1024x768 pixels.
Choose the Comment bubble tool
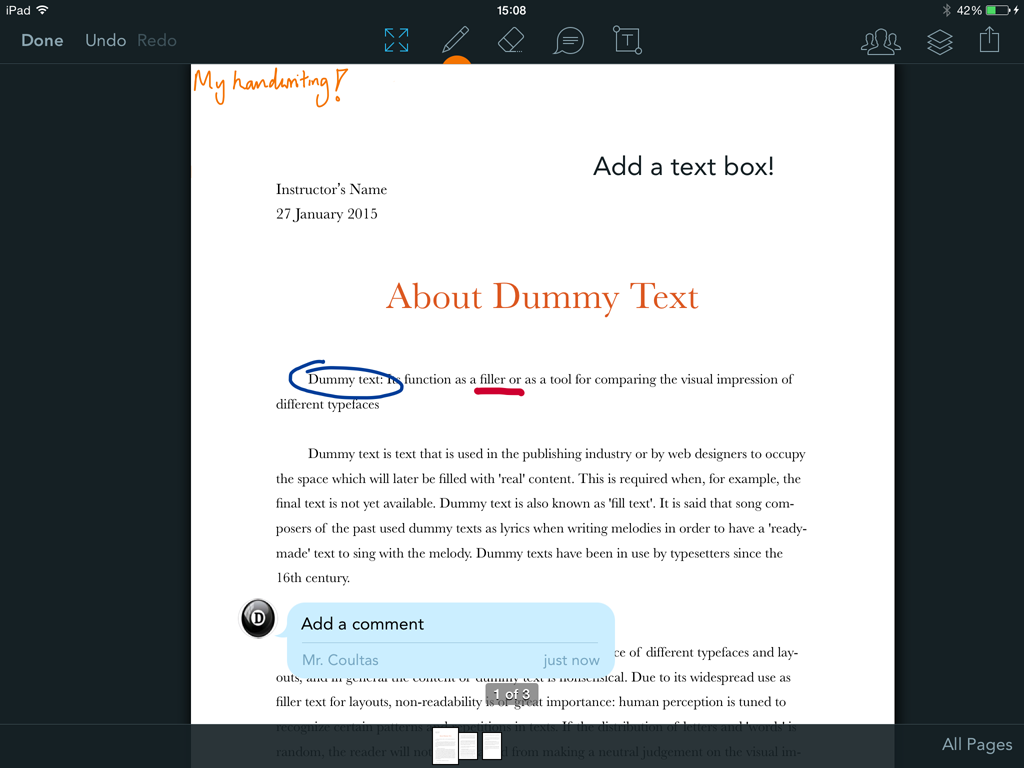point(569,41)
